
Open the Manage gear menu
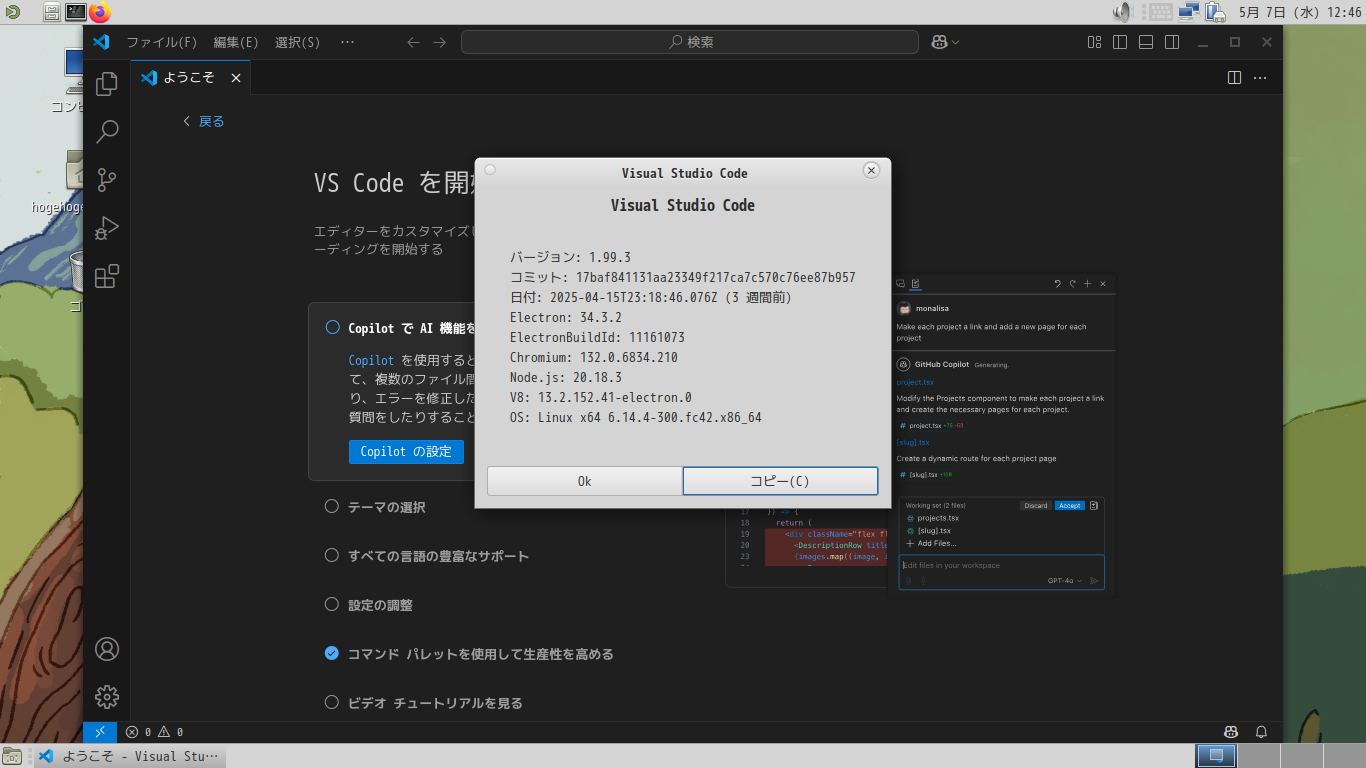point(107,697)
